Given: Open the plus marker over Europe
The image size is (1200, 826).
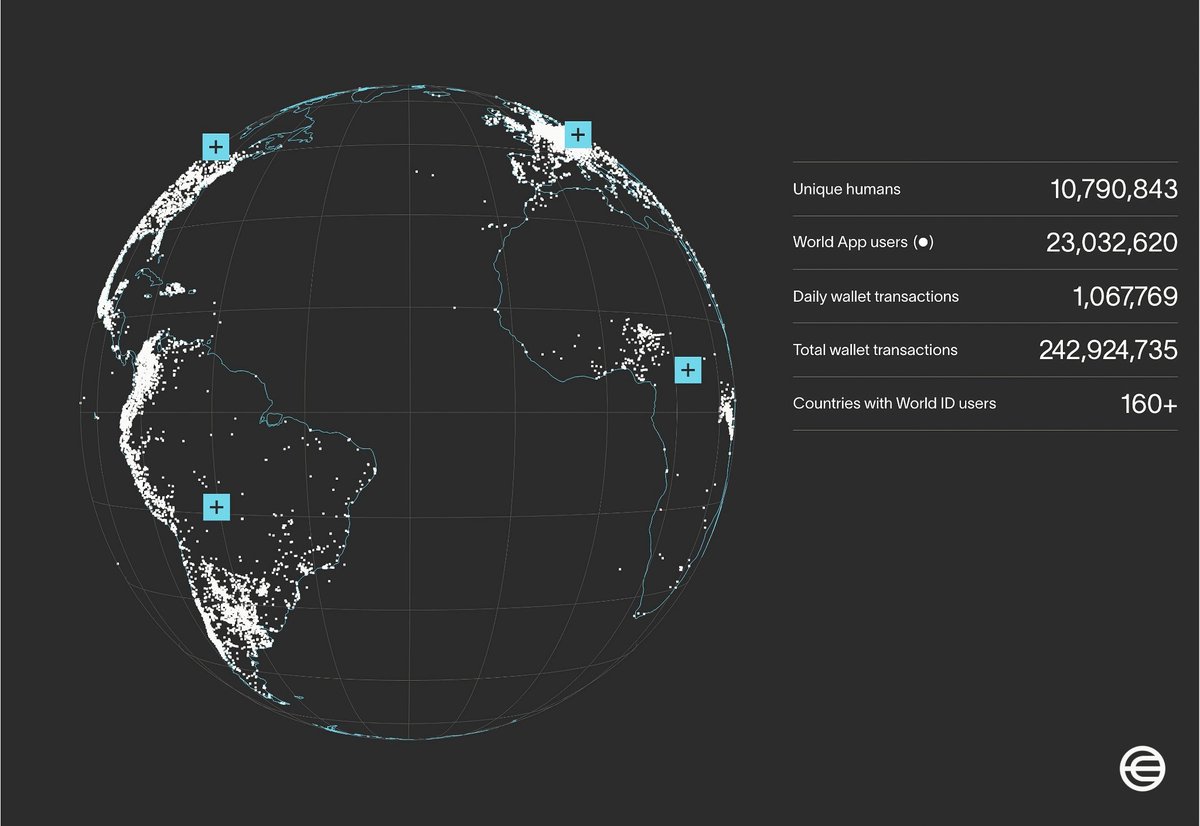Looking at the screenshot, I should pyautogui.click(x=578, y=134).
